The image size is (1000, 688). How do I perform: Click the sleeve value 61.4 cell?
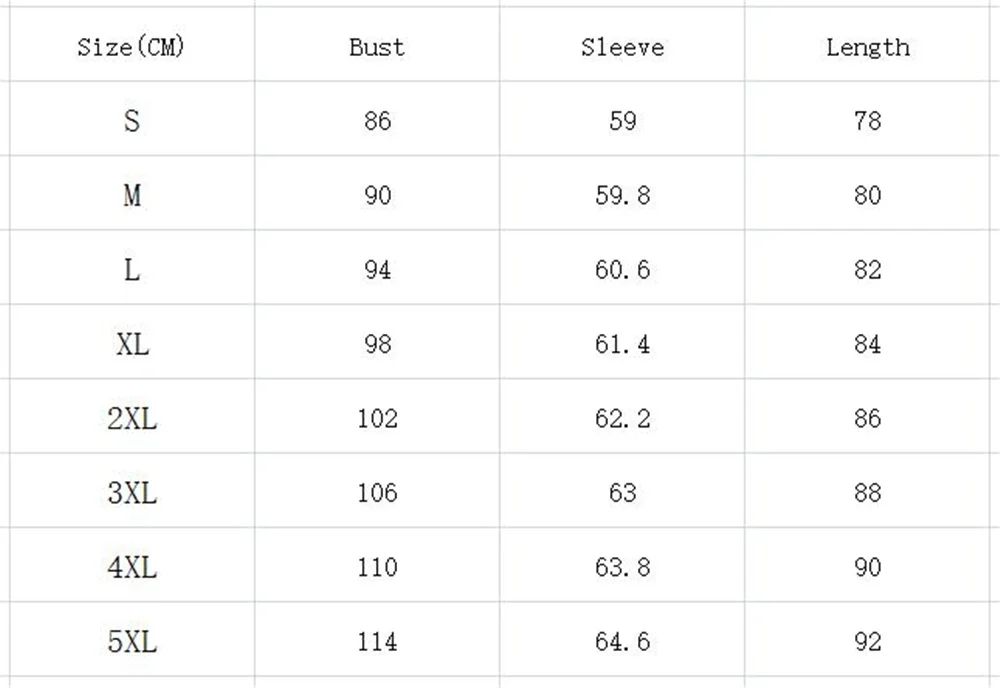(622, 344)
